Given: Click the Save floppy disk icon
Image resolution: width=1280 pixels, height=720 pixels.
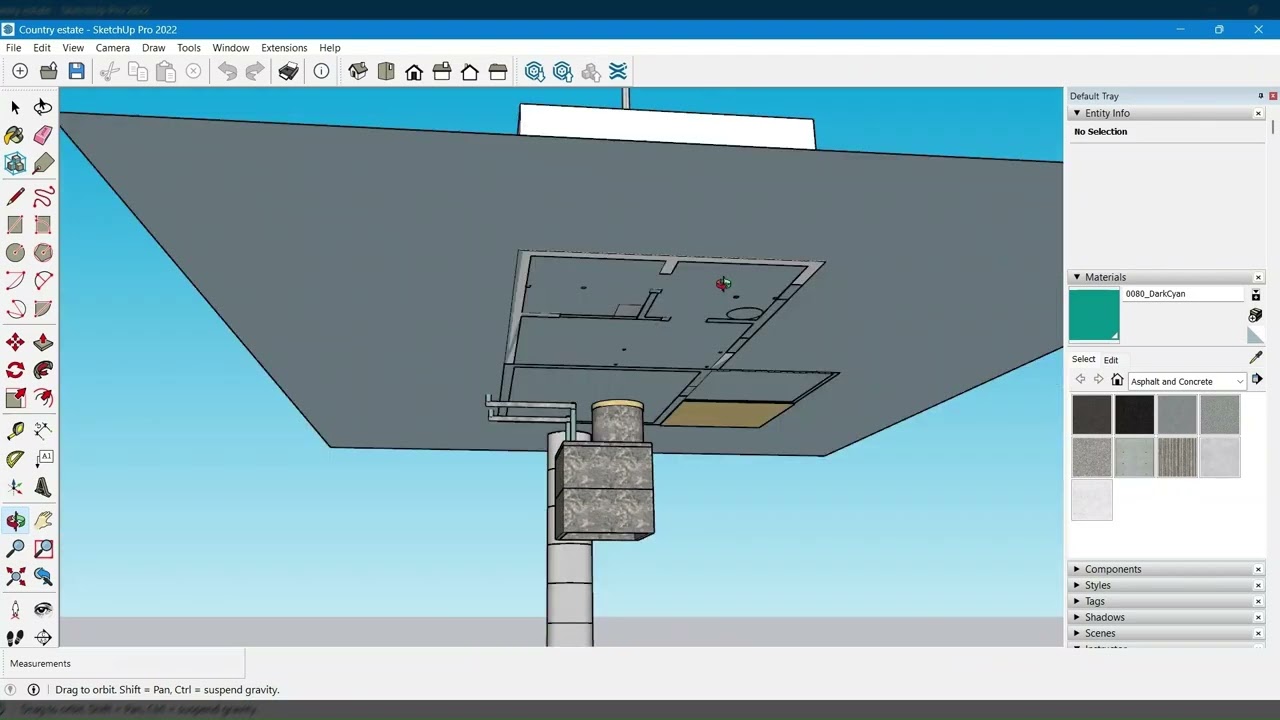Looking at the screenshot, I should (x=76, y=71).
